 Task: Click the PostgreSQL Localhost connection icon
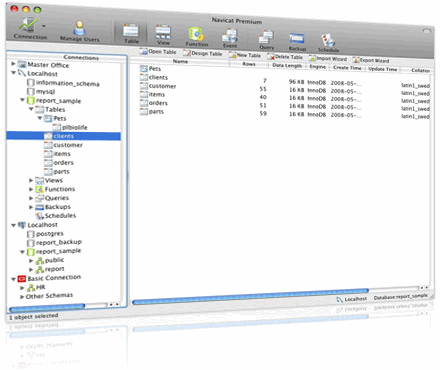coord(22,225)
